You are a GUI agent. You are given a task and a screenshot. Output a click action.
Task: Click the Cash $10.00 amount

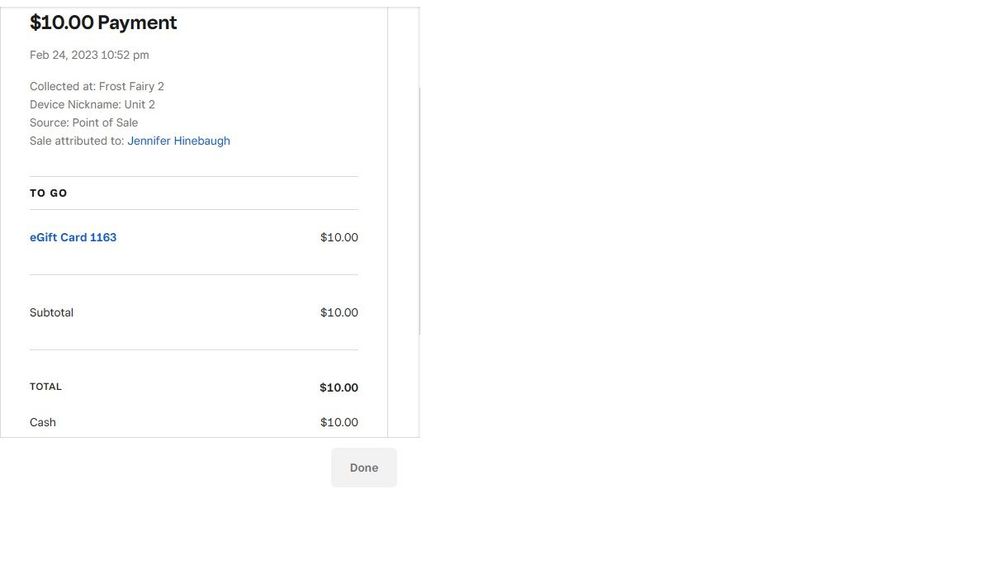[x=339, y=423]
